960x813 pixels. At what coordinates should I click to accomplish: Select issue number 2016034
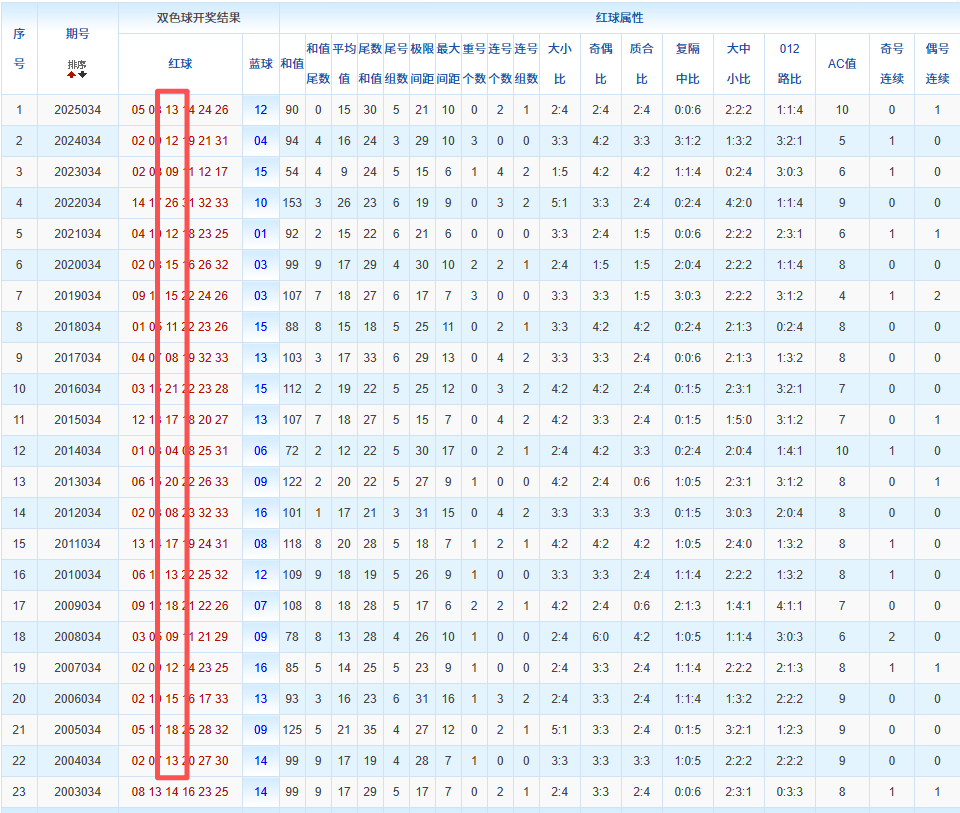tap(77, 389)
